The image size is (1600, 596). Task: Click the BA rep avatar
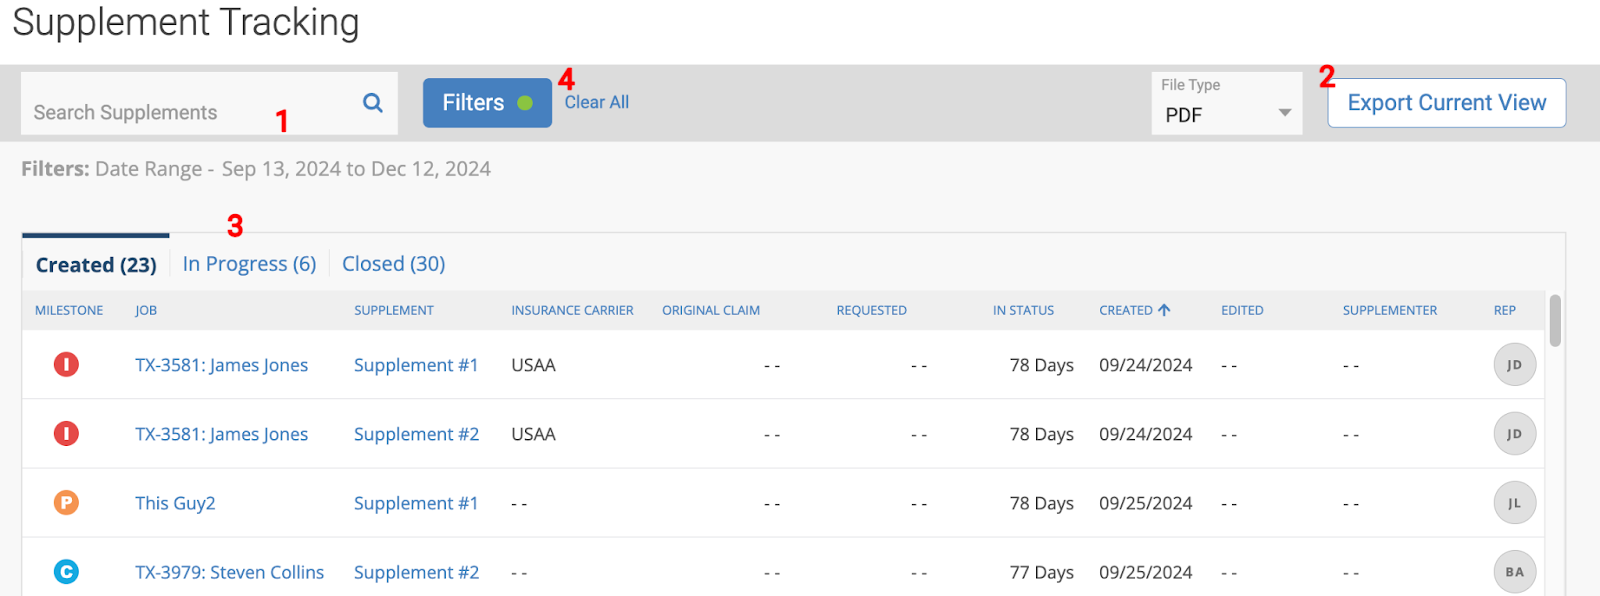point(1514,572)
